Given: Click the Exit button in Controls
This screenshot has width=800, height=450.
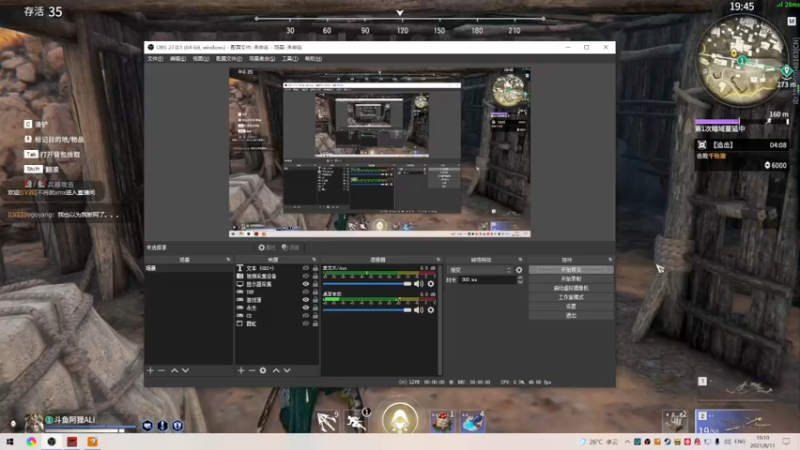Looking at the screenshot, I should (571, 315).
